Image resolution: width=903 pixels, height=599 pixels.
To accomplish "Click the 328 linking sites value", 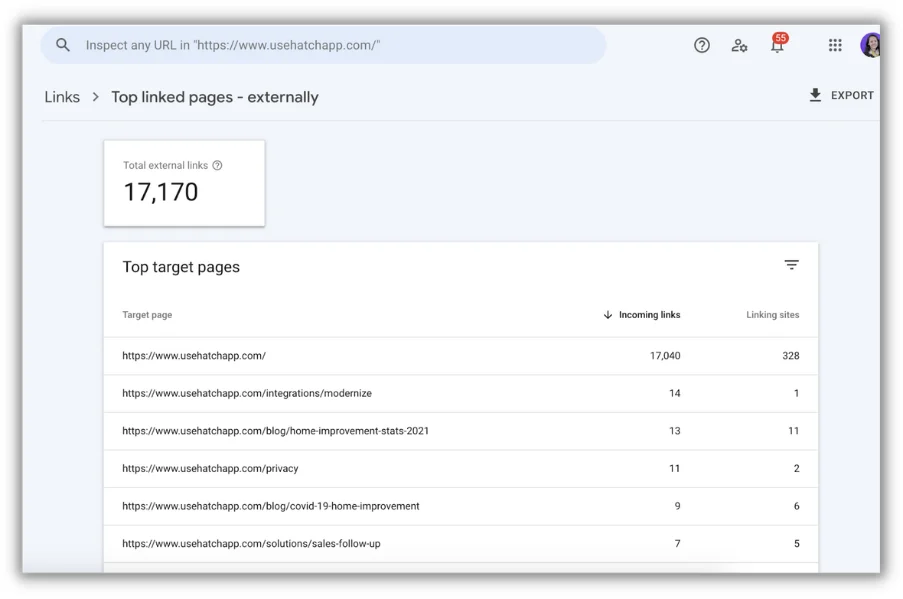I will point(791,356).
